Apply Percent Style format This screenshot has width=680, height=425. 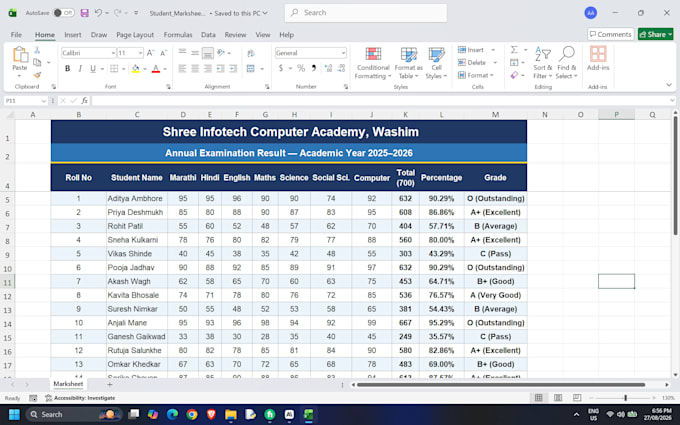(x=301, y=68)
